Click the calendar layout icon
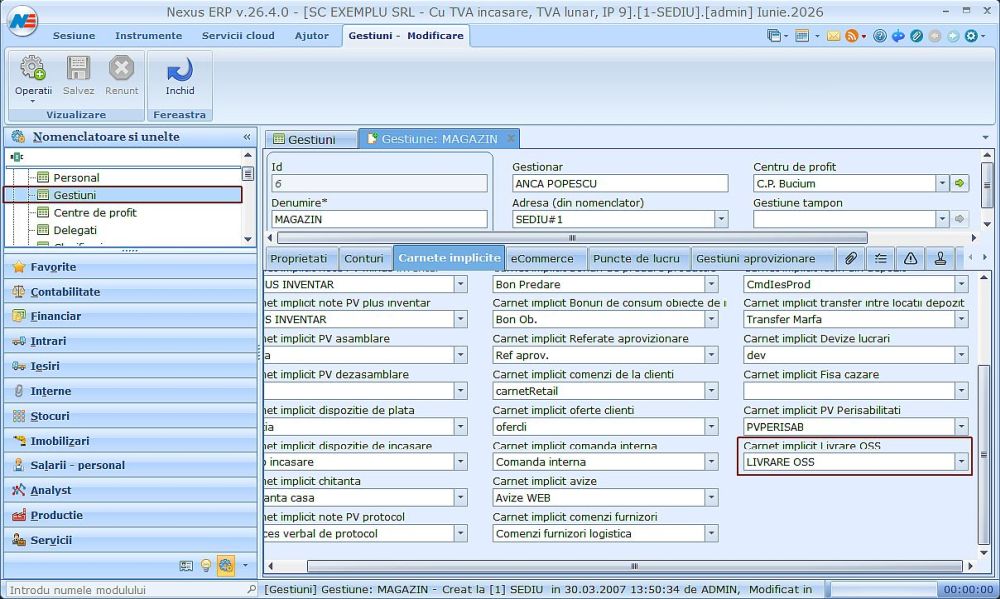1000x599 pixels. click(x=802, y=36)
